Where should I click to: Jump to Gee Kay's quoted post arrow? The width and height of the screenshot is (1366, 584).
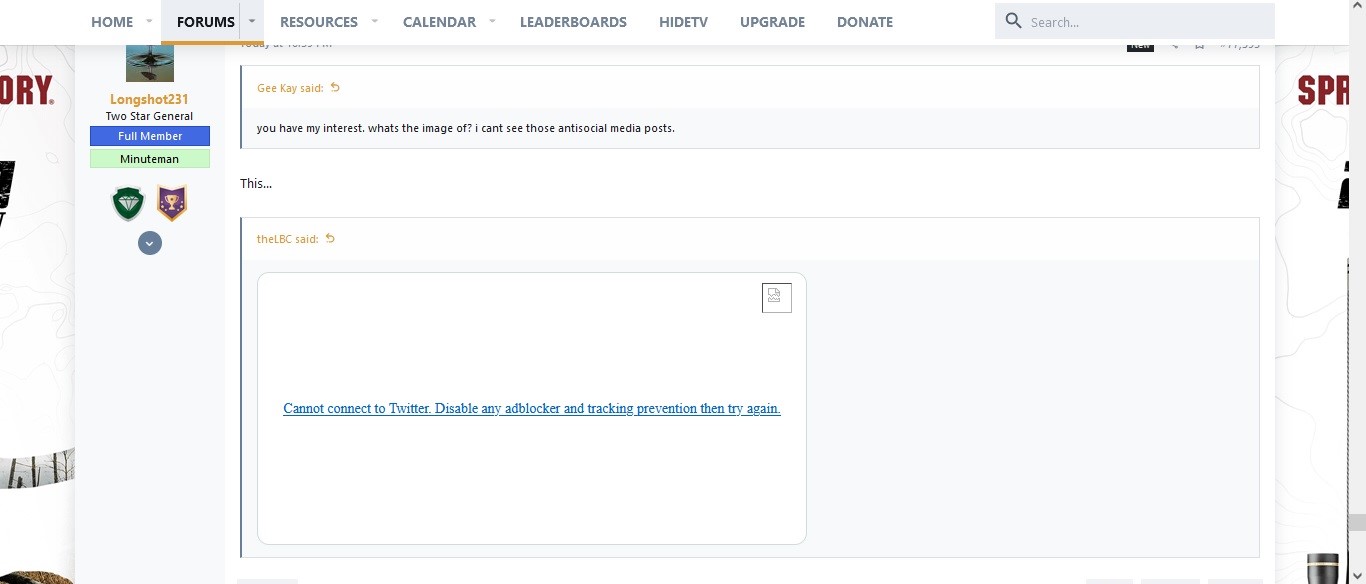point(335,88)
